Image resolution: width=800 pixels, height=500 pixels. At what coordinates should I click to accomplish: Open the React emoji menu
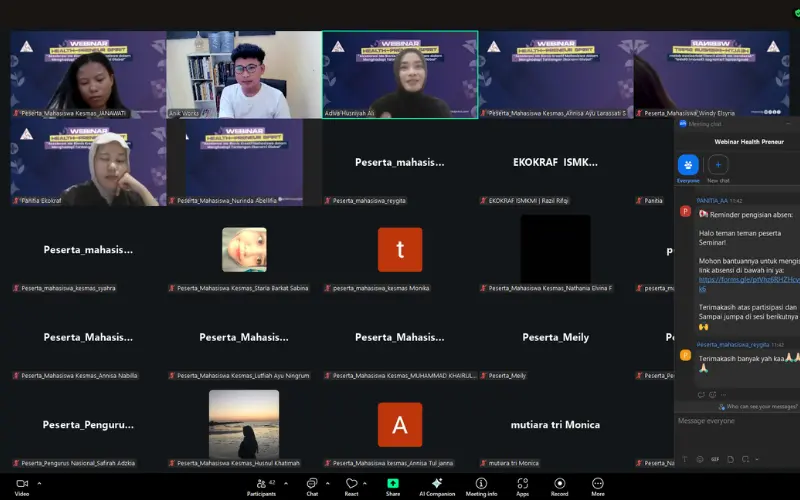pos(351,484)
